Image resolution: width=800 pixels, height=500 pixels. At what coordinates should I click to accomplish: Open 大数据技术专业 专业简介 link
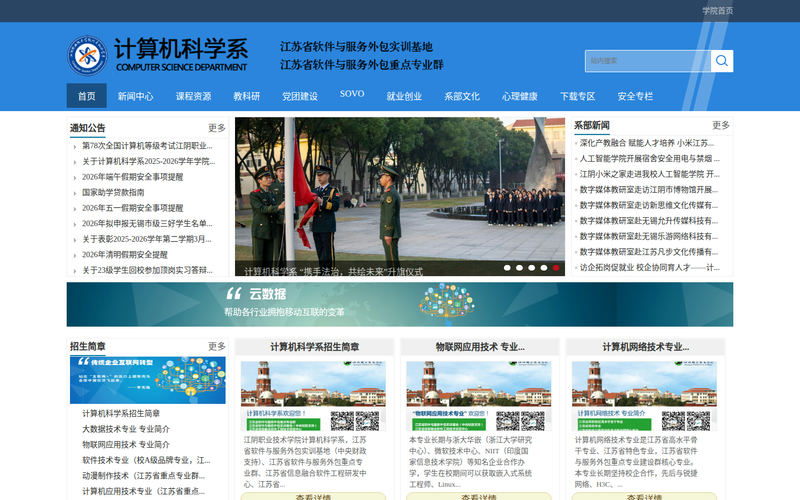pyautogui.click(x=126, y=429)
